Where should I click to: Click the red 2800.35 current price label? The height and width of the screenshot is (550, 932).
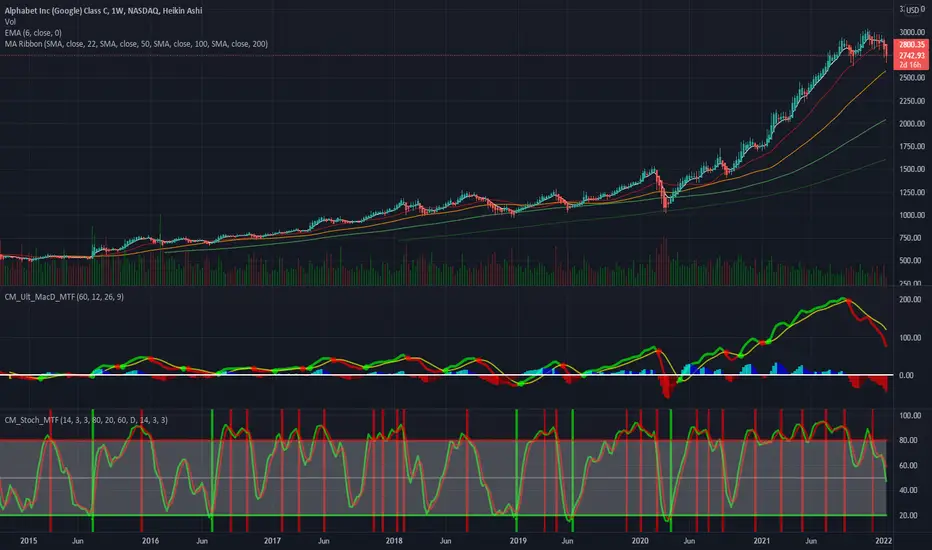pyautogui.click(x=911, y=45)
